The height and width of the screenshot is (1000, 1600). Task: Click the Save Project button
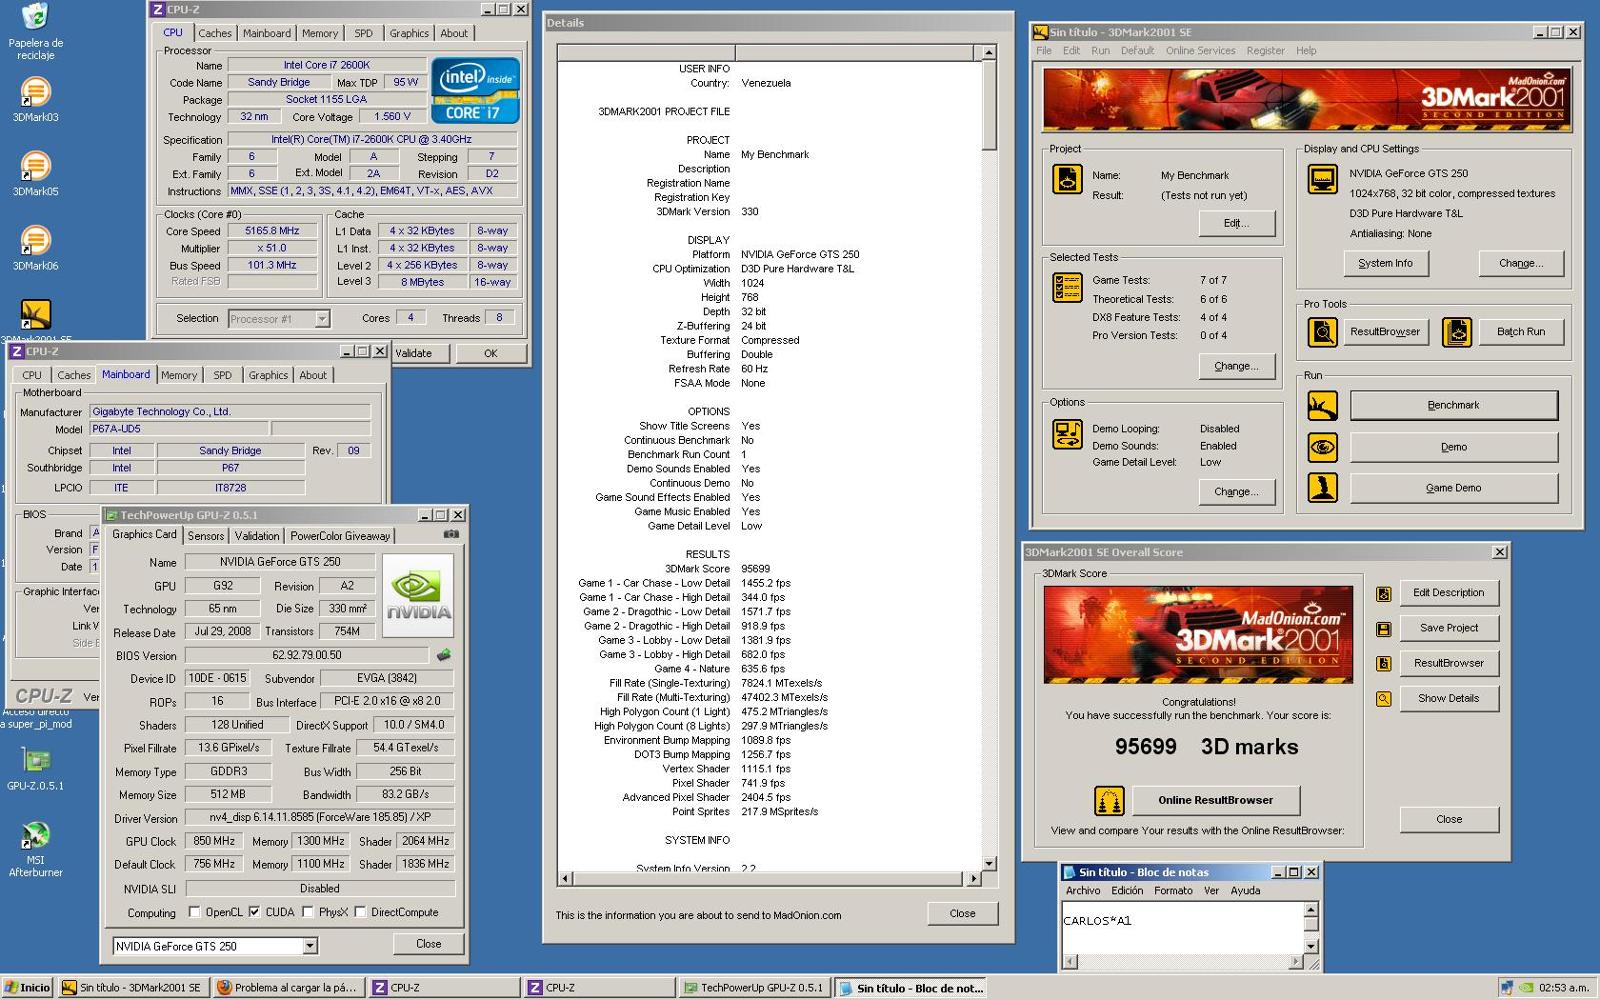pos(1448,628)
